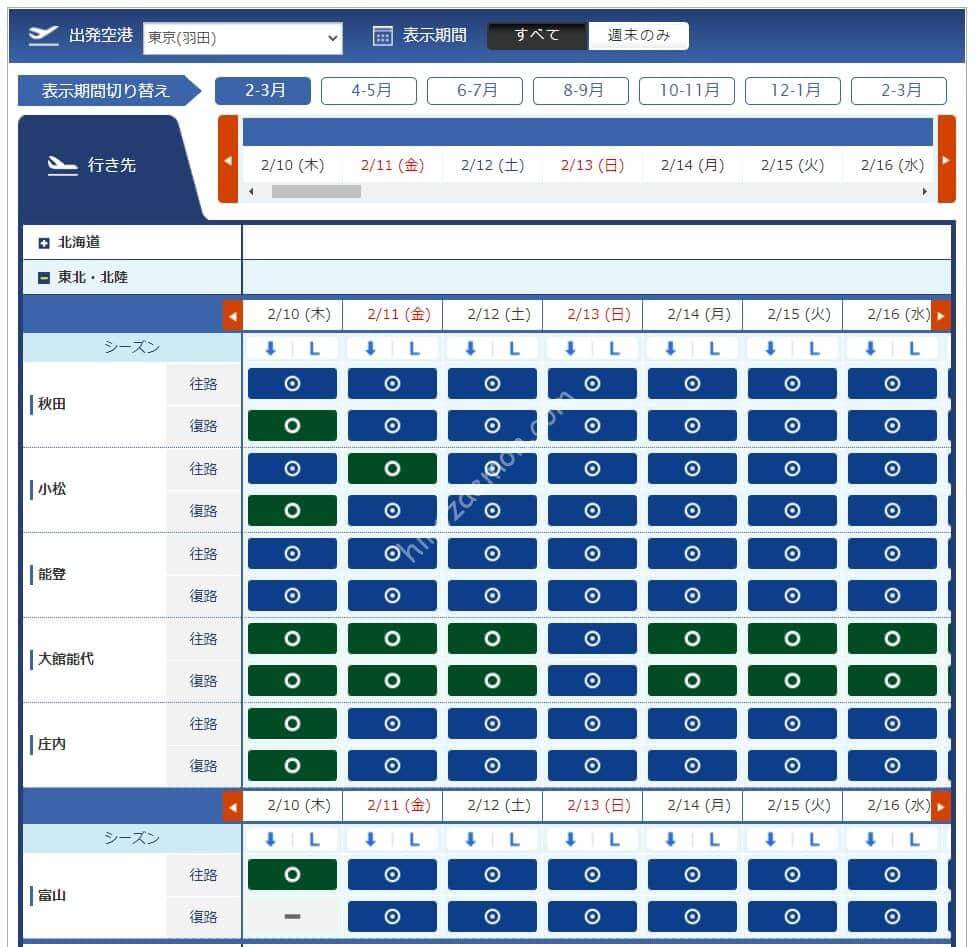Select 秋田 復路 availability on 2/16

(x=892, y=426)
